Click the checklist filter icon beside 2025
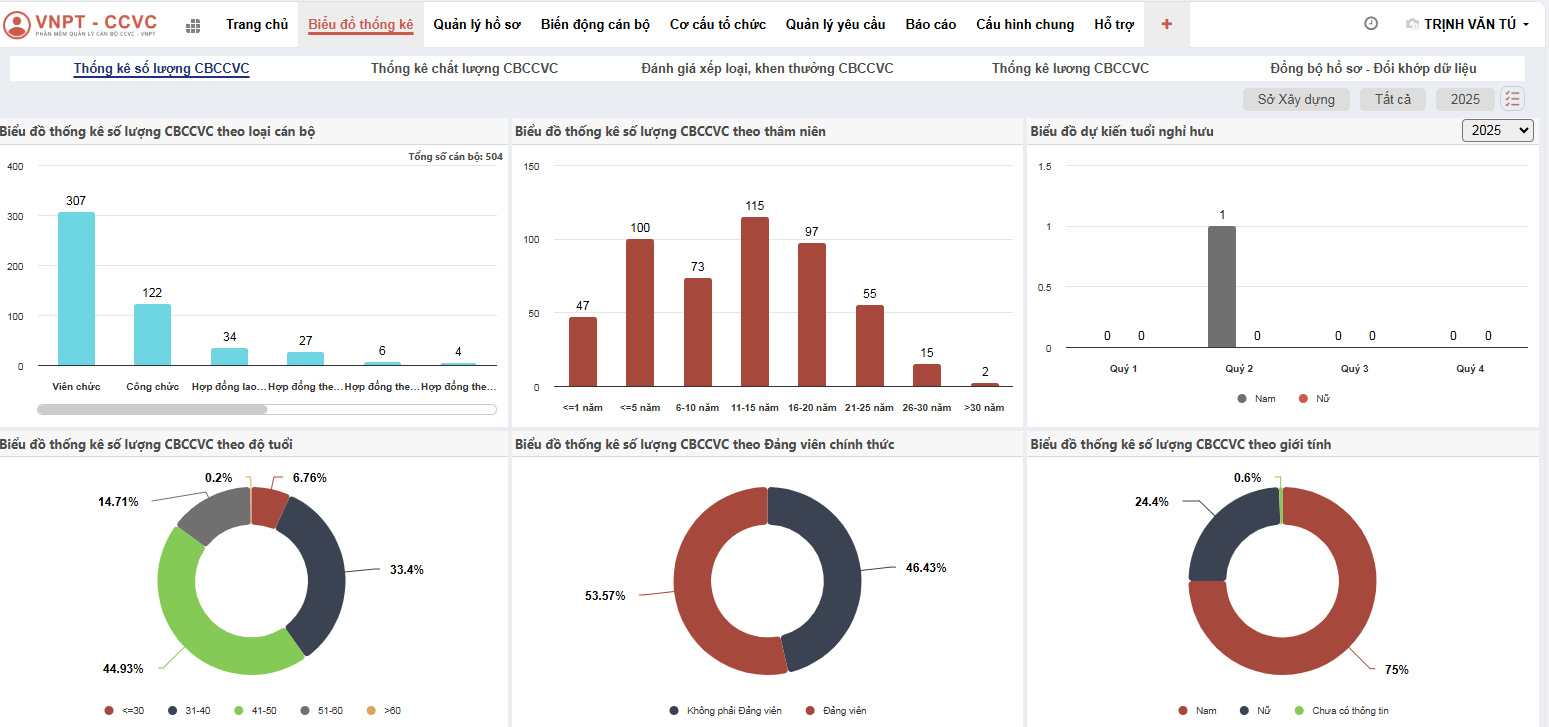This screenshot has height=727, width=1549. click(1512, 99)
